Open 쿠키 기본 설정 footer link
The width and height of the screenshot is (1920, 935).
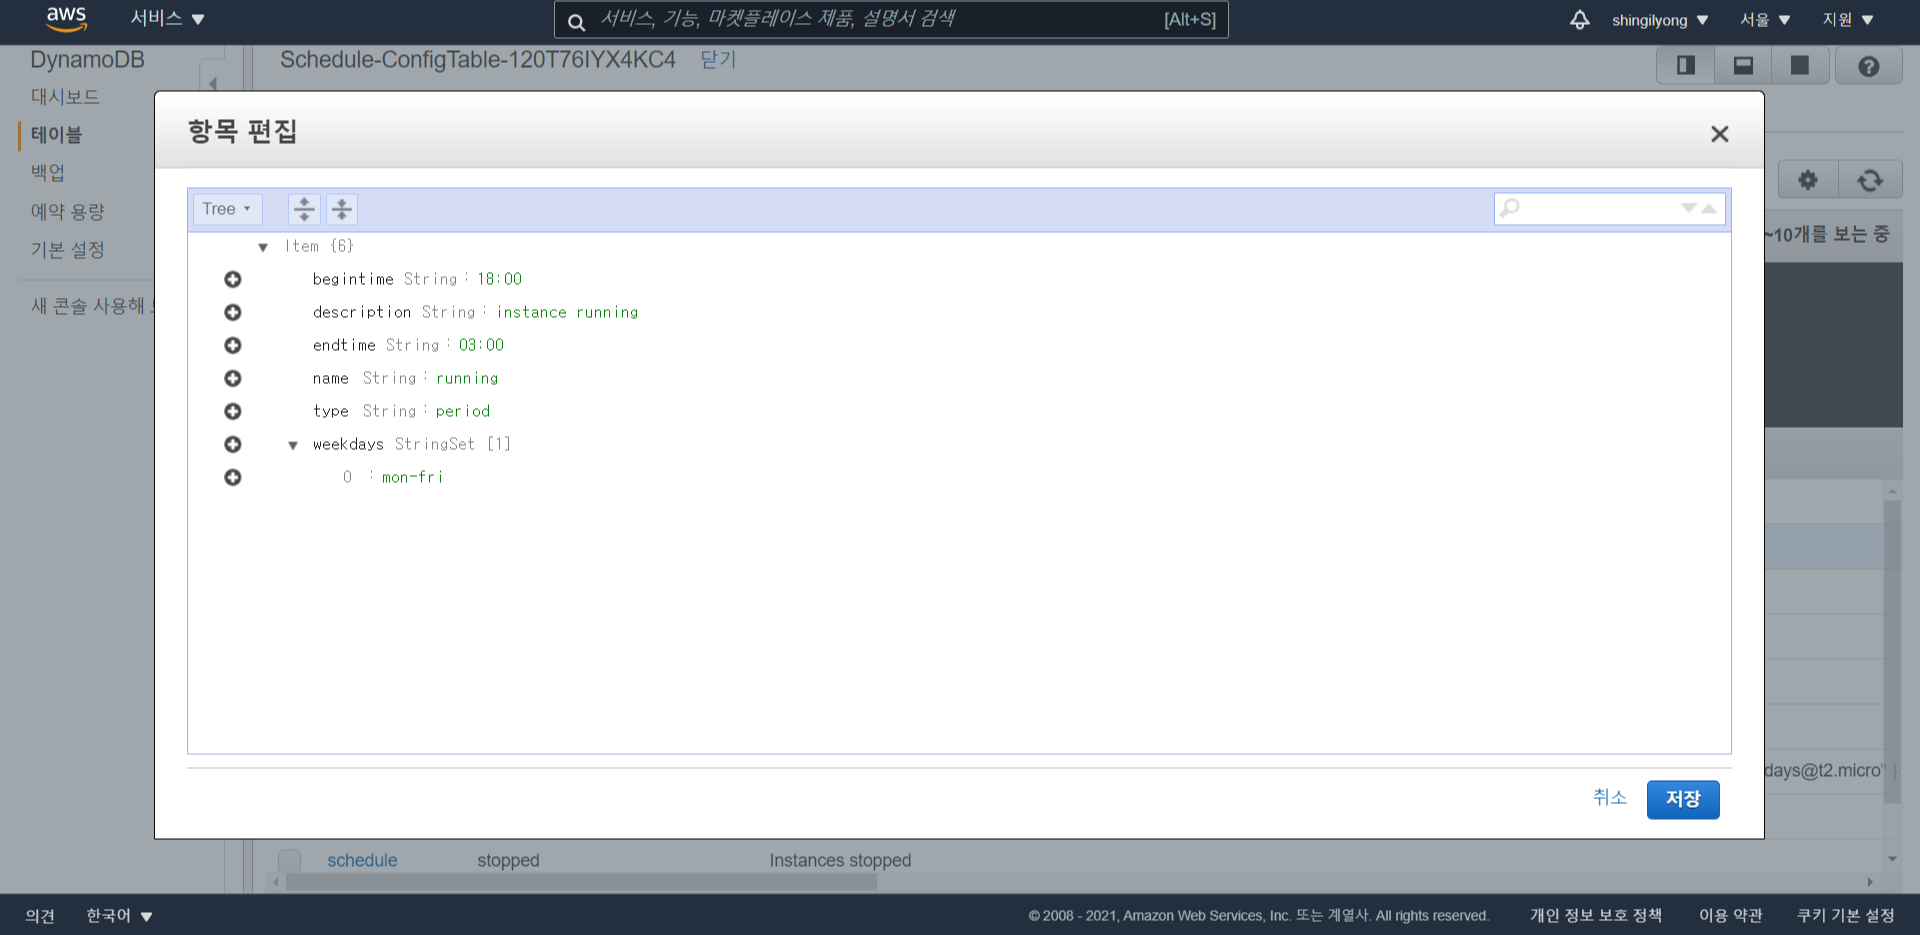tap(1846, 915)
